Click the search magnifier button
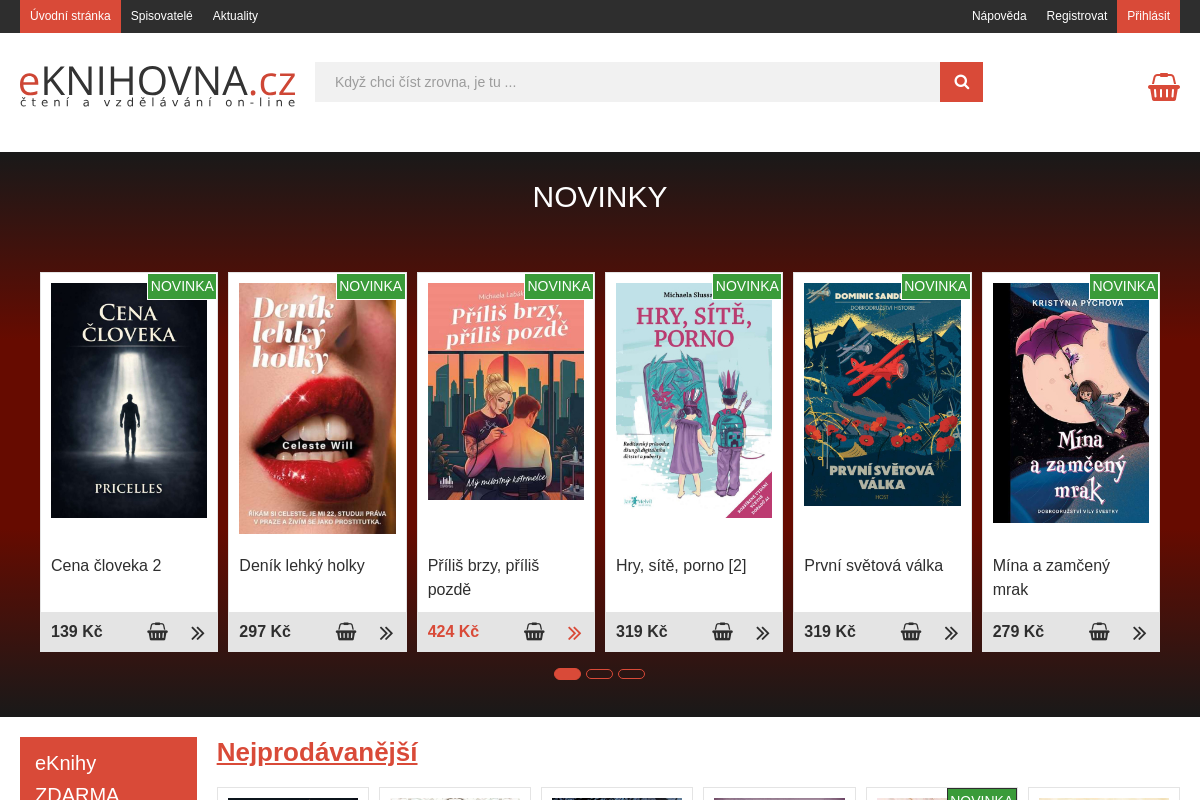Viewport: 1200px width, 800px height. tap(961, 82)
